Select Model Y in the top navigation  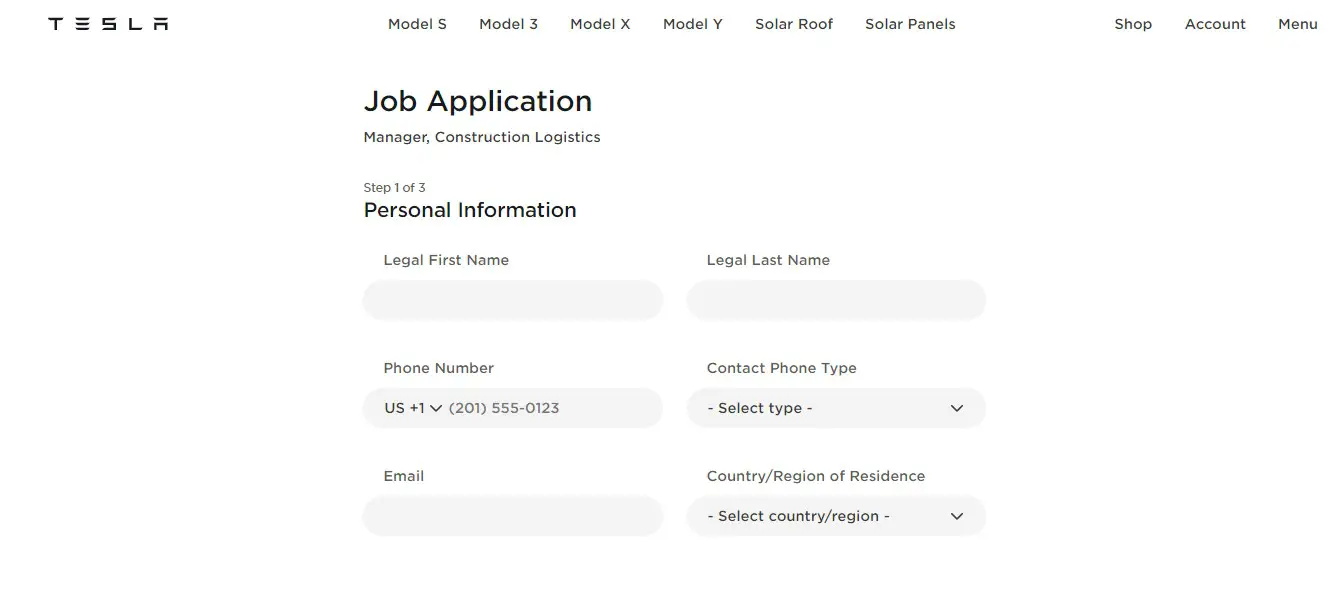click(x=692, y=24)
